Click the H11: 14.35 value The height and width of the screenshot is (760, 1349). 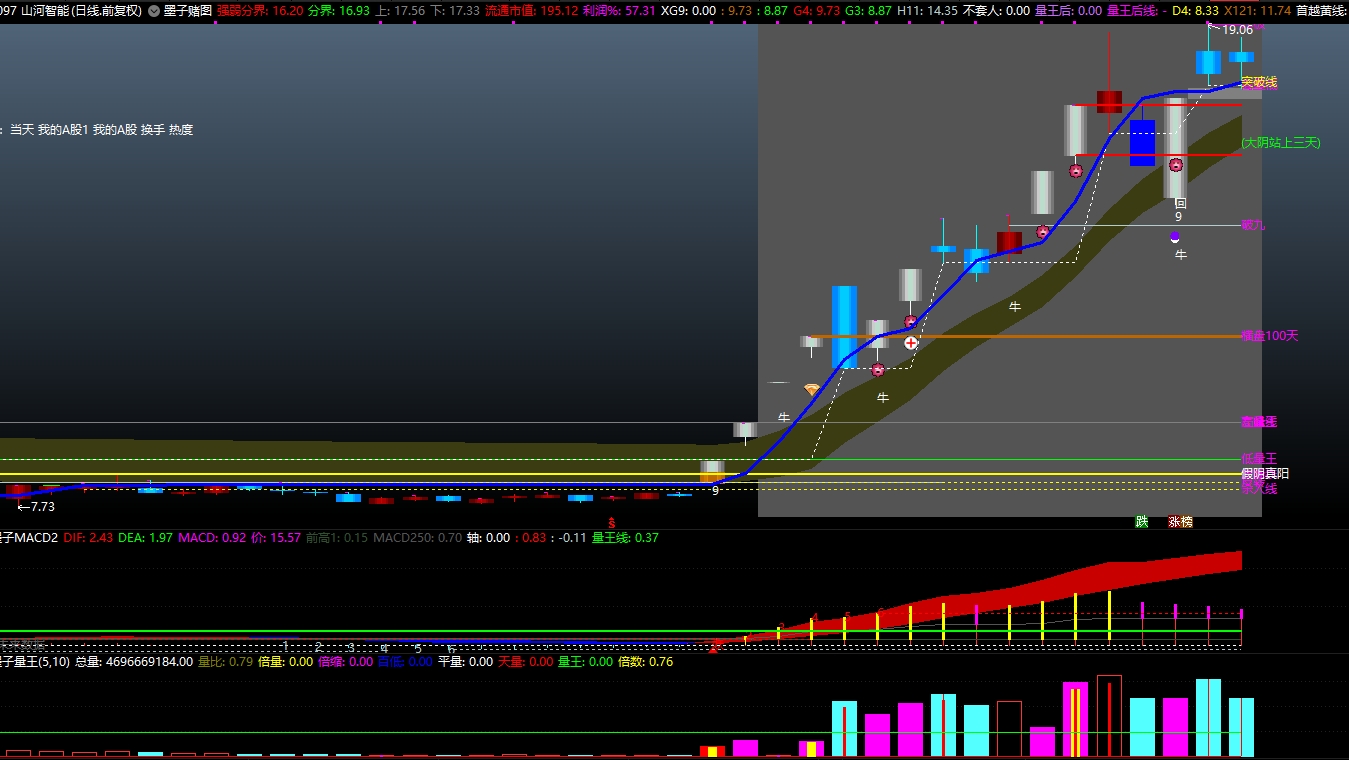(927, 11)
